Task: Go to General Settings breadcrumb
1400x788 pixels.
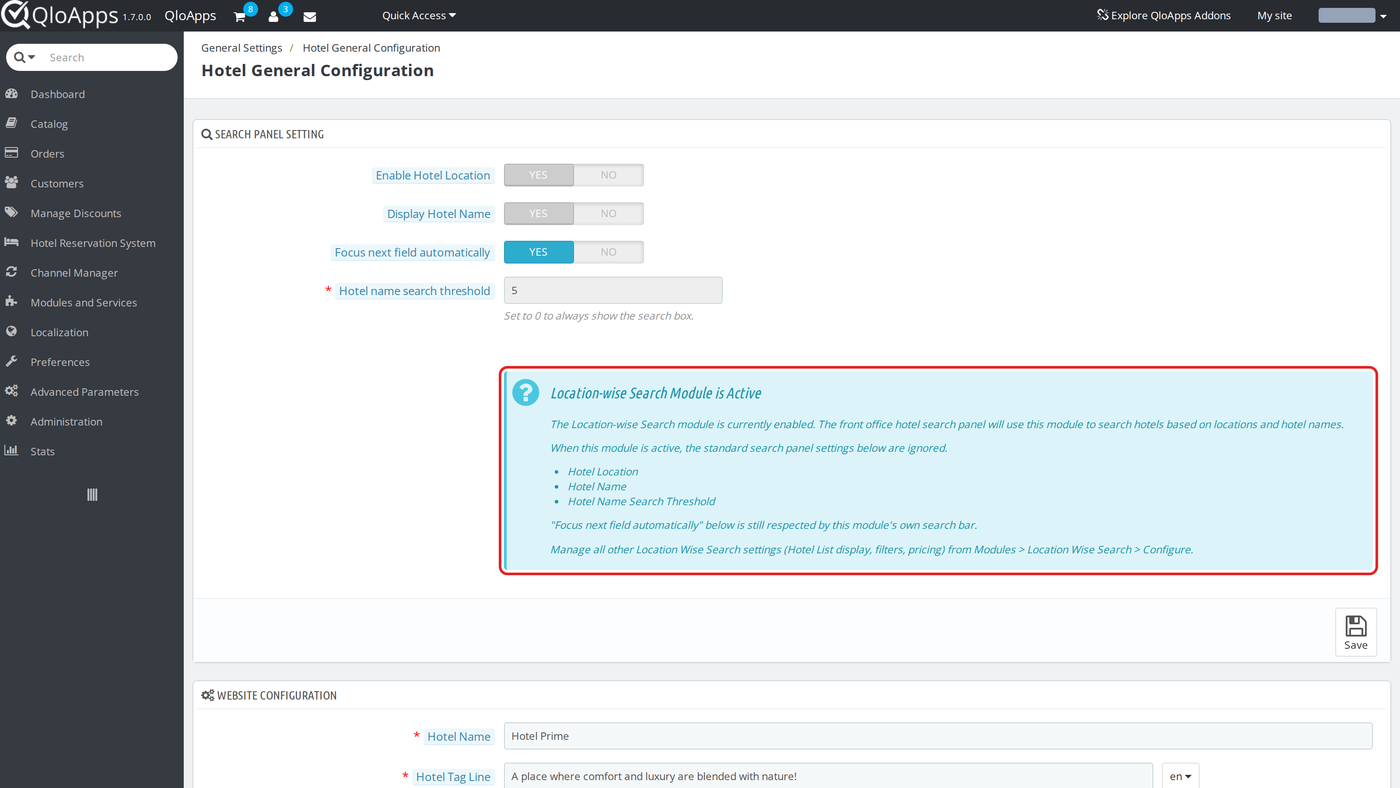Action: (242, 48)
